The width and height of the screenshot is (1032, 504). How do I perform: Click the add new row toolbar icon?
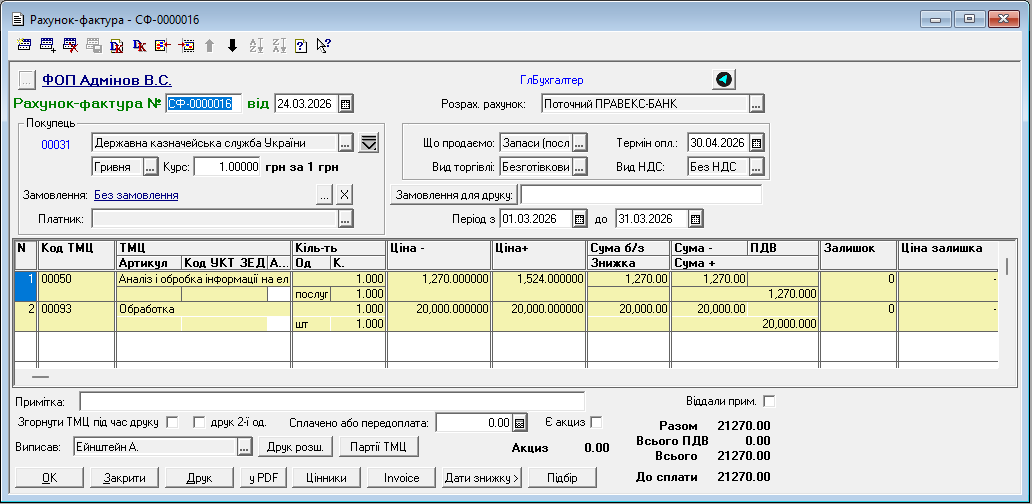[x=47, y=45]
